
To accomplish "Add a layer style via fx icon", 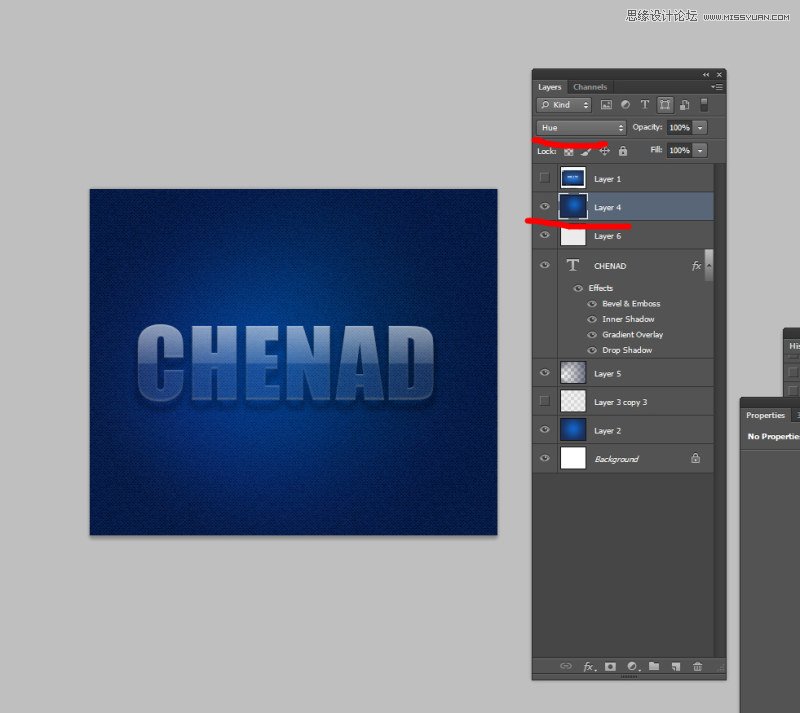I will [x=589, y=666].
